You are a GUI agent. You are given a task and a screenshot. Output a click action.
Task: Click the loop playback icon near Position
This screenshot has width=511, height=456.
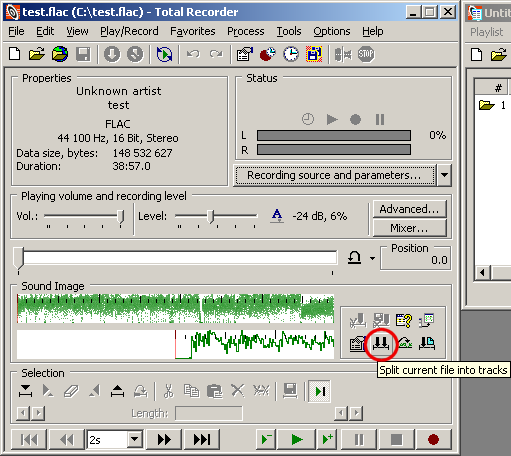tap(355, 258)
